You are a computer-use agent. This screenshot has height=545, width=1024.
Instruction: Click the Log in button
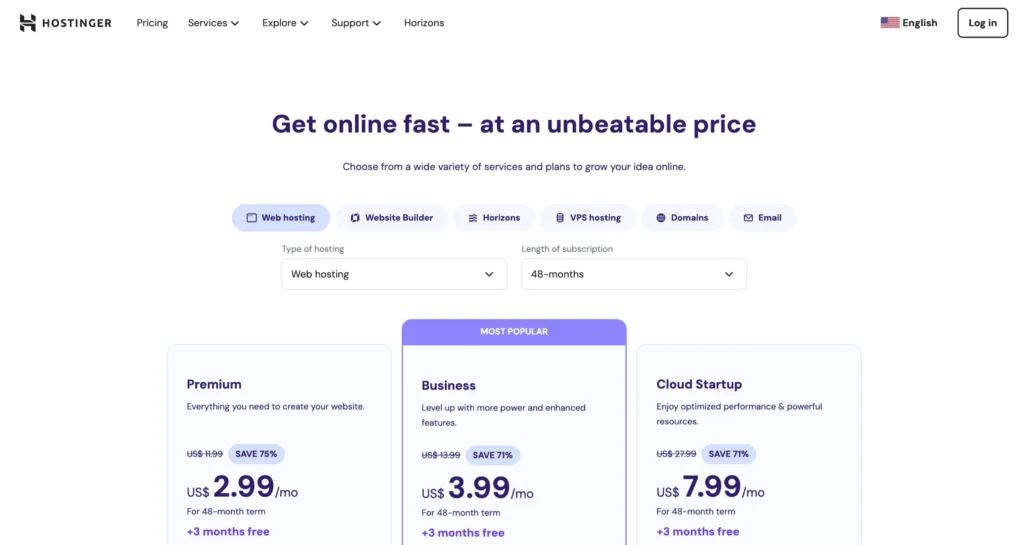982,23
